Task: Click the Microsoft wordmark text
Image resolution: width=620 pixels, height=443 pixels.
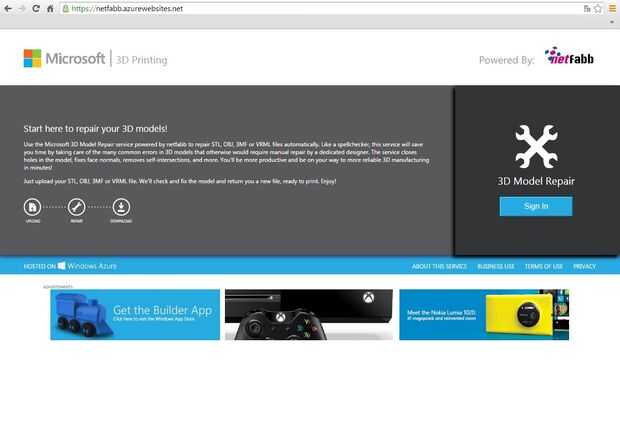Action: point(76,59)
